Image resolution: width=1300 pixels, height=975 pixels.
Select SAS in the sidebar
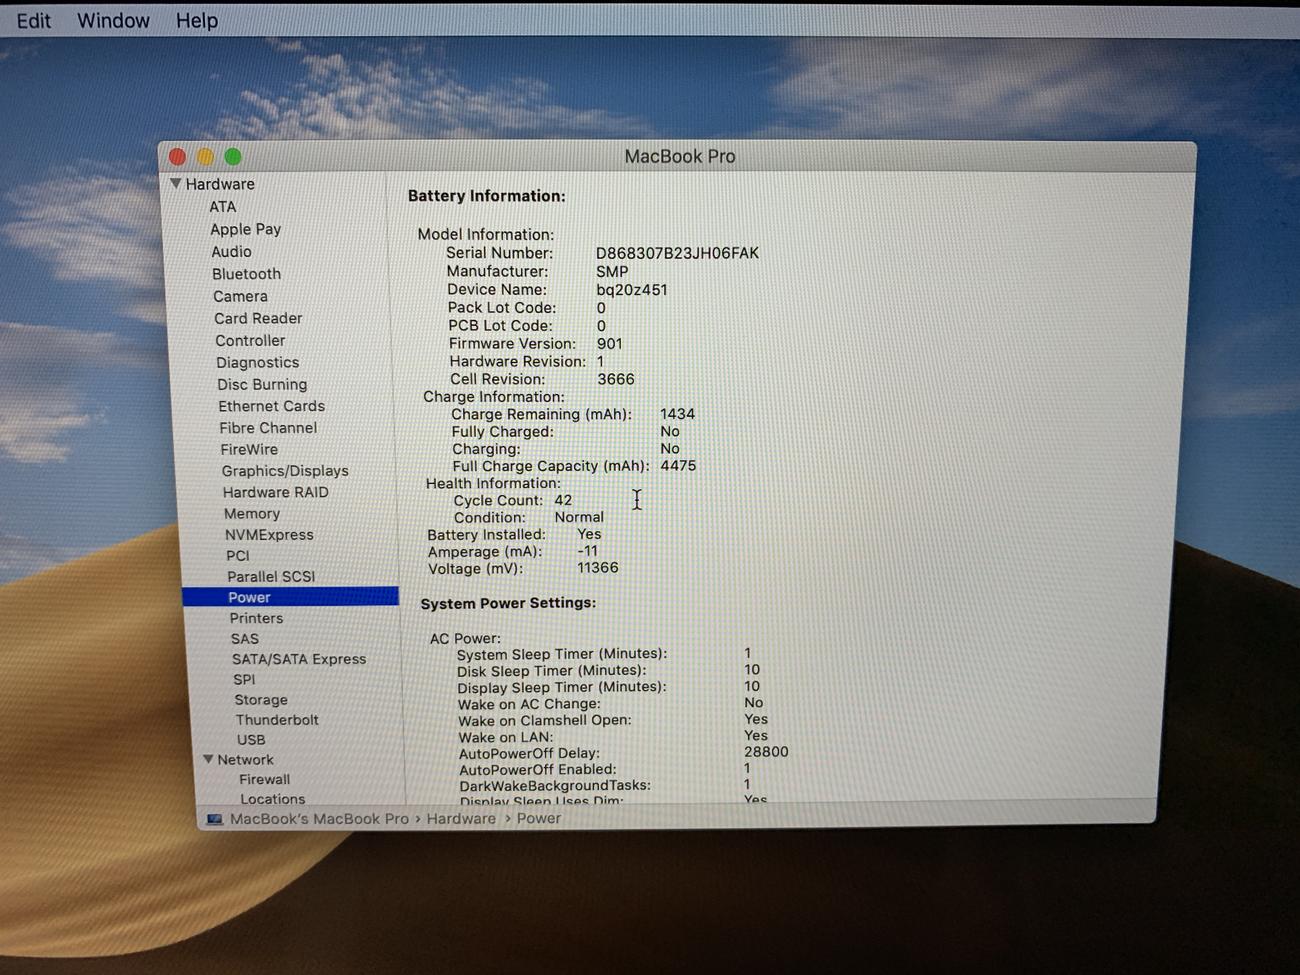244,639
